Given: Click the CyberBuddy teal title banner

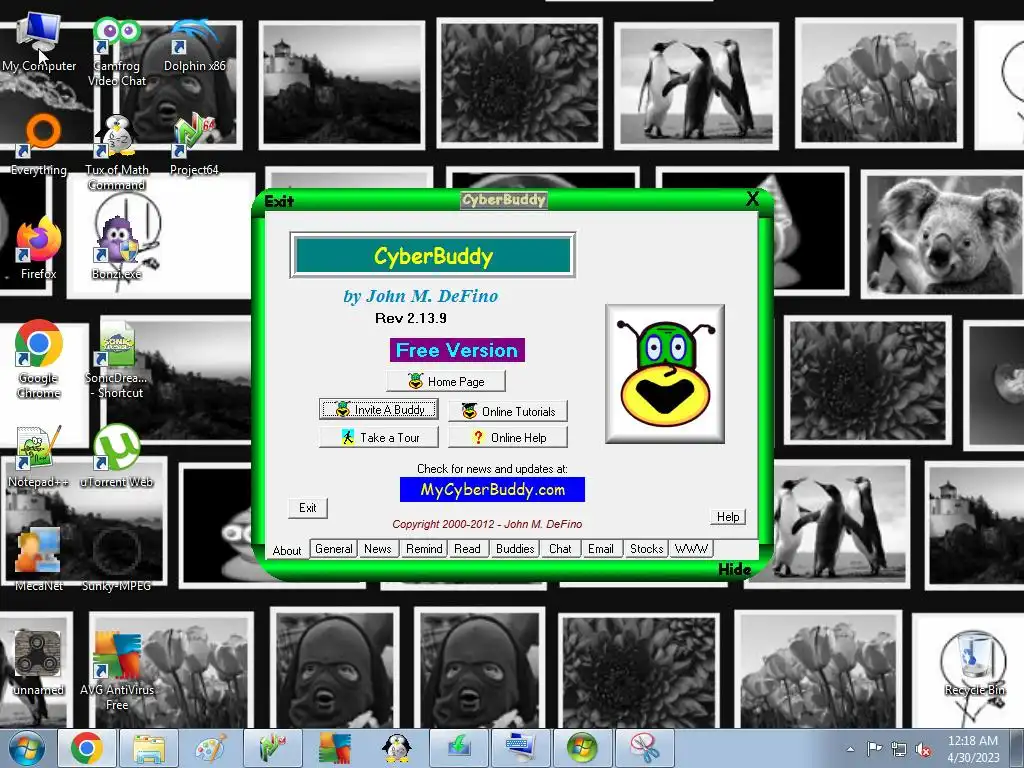Looking at the screenshot, I should (x=433, y=255).
